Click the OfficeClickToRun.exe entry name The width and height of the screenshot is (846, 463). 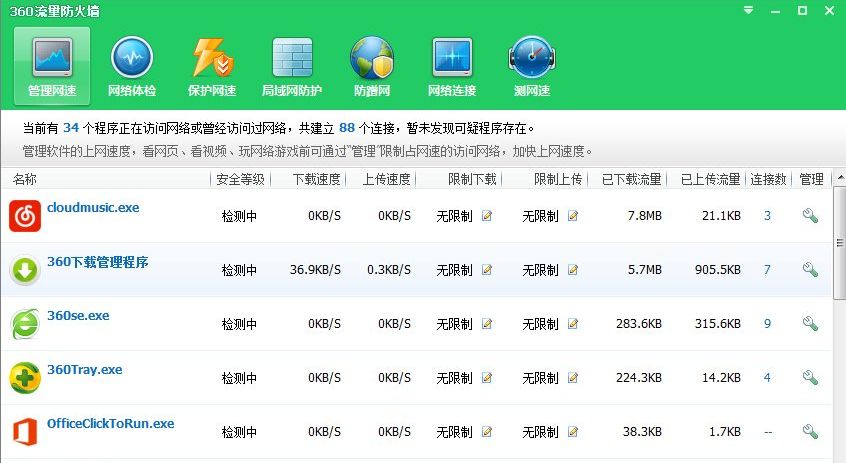[x=110, y=424]
